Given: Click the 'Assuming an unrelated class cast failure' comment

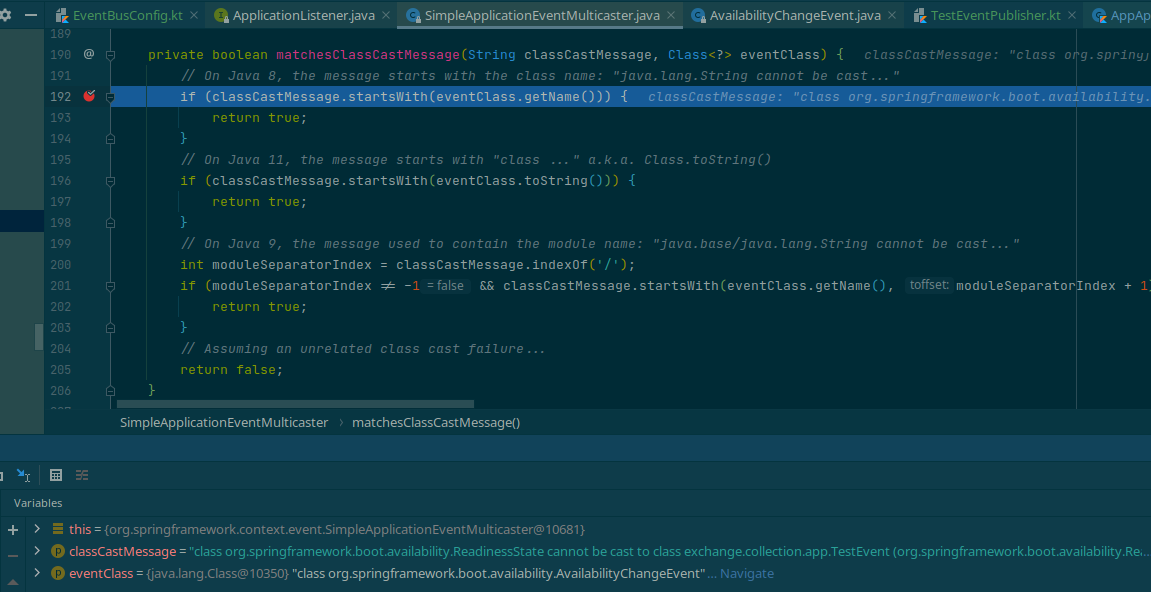Looking at the screenshot, I should (x=363, y=349).
